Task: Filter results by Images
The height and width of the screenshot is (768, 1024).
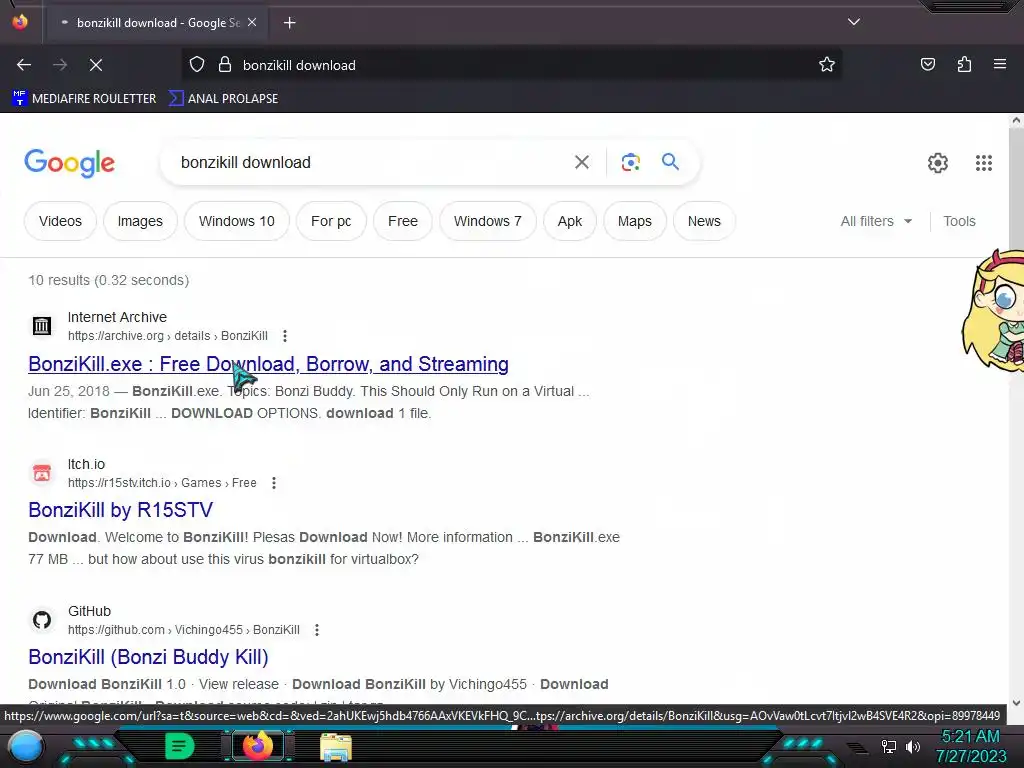Action: (x=140, y=221)
